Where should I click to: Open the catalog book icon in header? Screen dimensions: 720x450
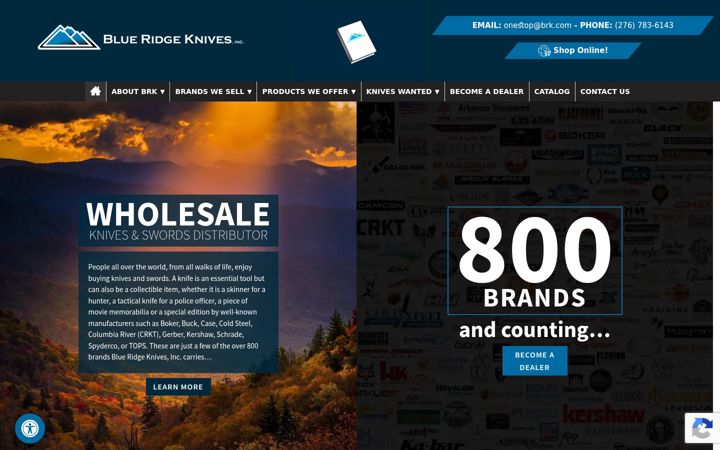point(356,41)
